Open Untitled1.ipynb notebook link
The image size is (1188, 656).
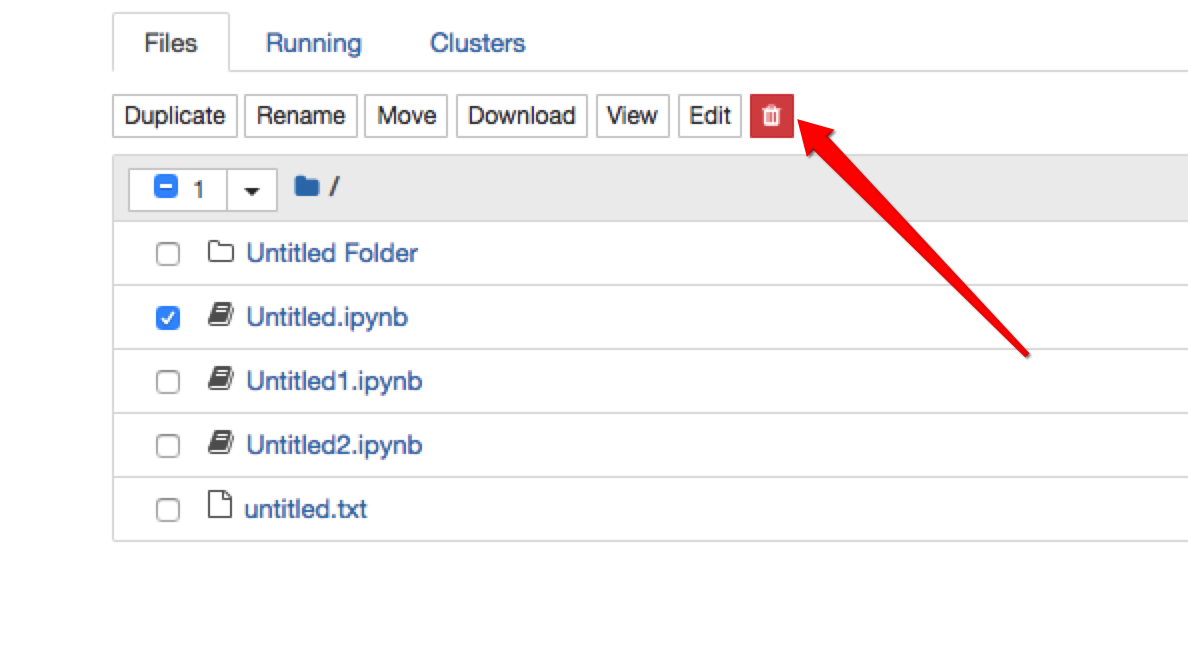pos(333,381)
